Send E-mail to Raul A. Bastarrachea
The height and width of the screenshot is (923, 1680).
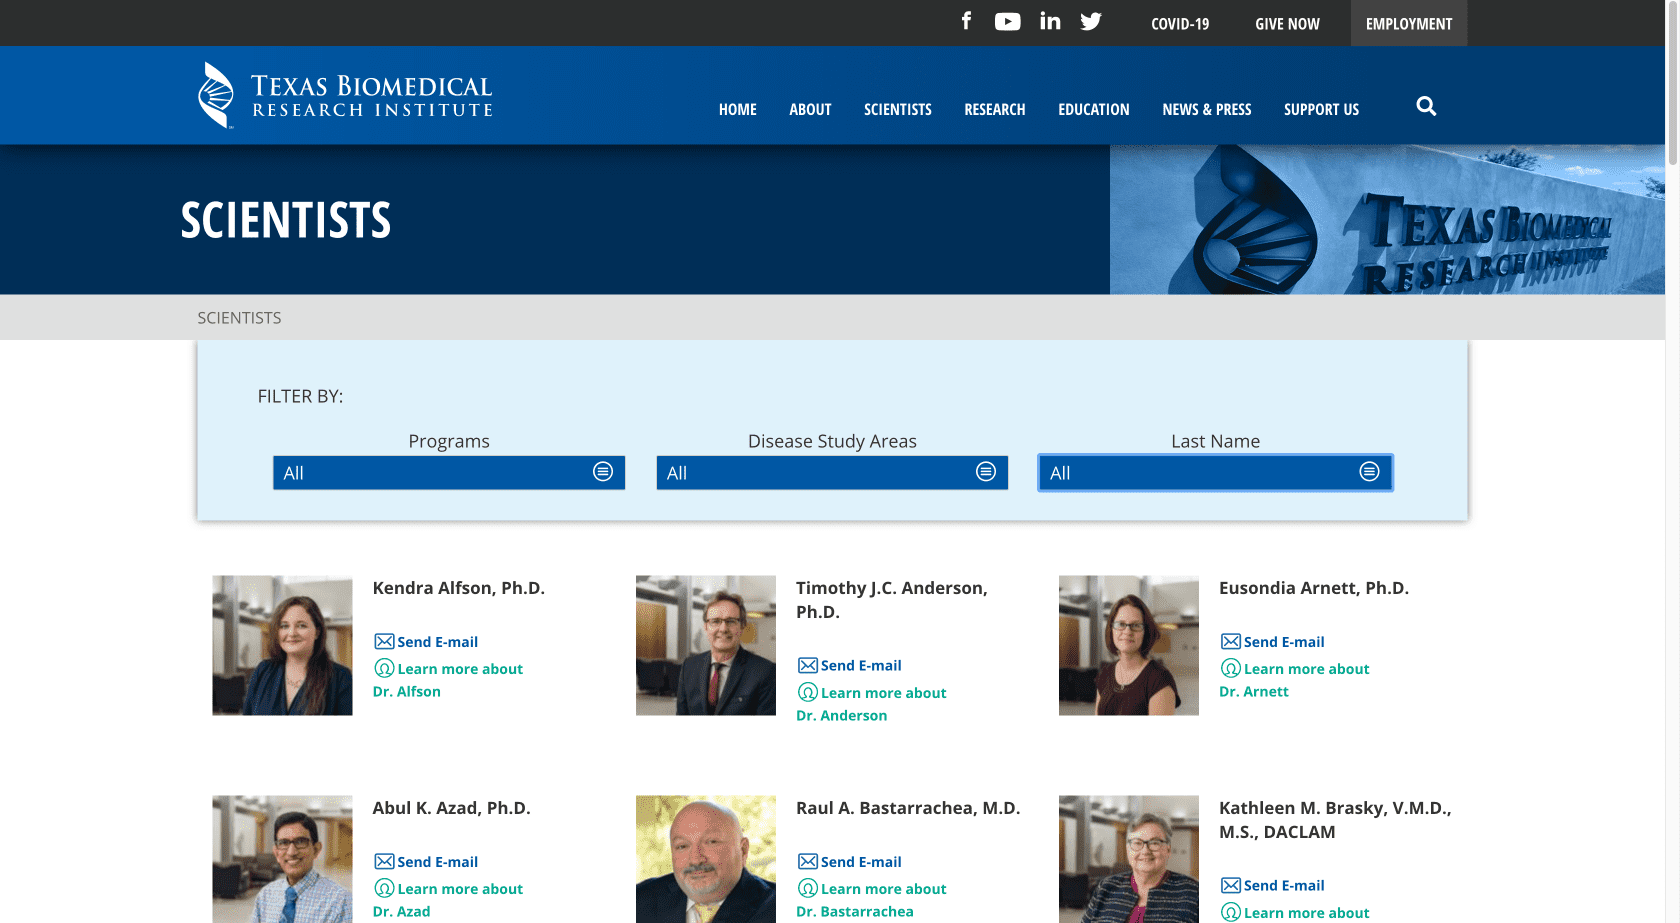pos(861,862)
